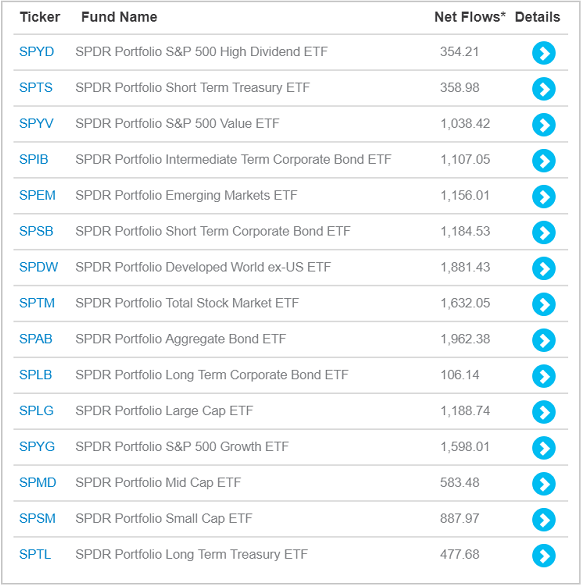Open details arrow for SPTS row
Image resolution: width=582 pixels, height=586 pixels.
[x=543, y=89]
